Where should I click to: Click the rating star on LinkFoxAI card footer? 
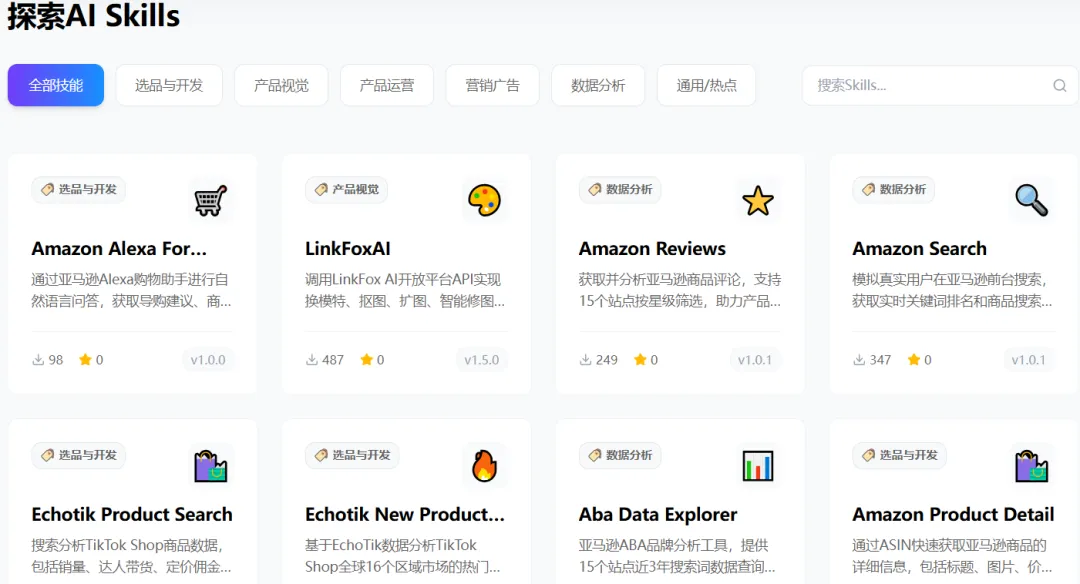click(366, 359)
